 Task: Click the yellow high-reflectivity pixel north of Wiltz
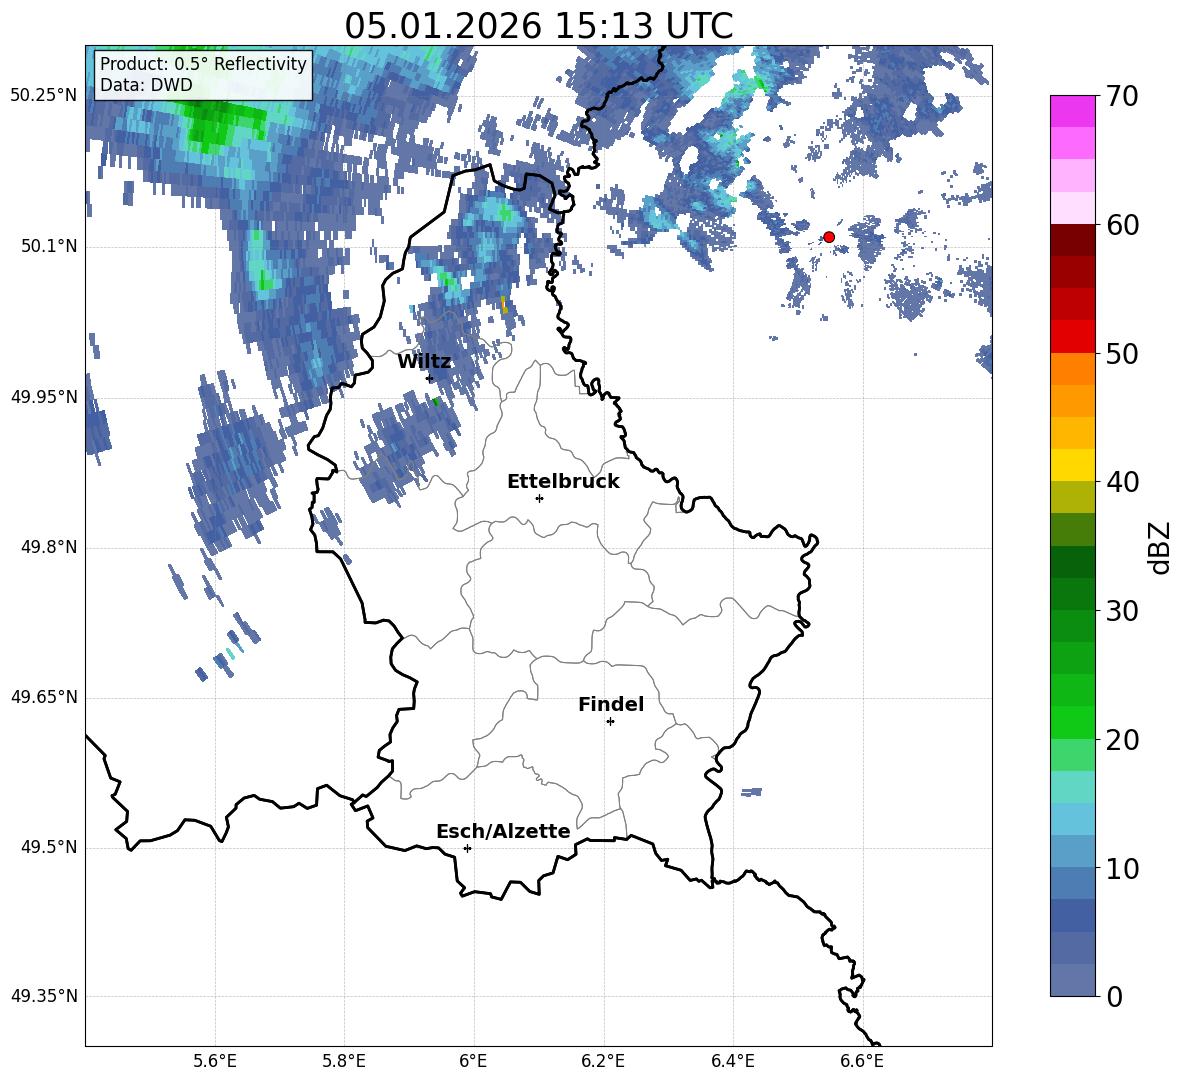click(504, 305)
